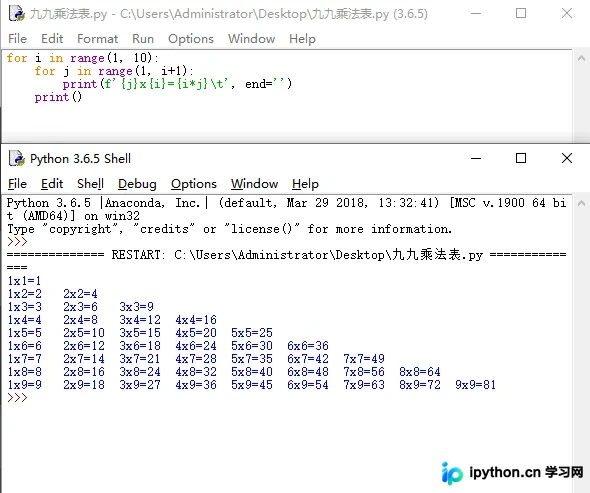The width and height of the screenshot is (590, 493).
Task: Click Shell scrollbar up arrow
Action: point(581,204)
